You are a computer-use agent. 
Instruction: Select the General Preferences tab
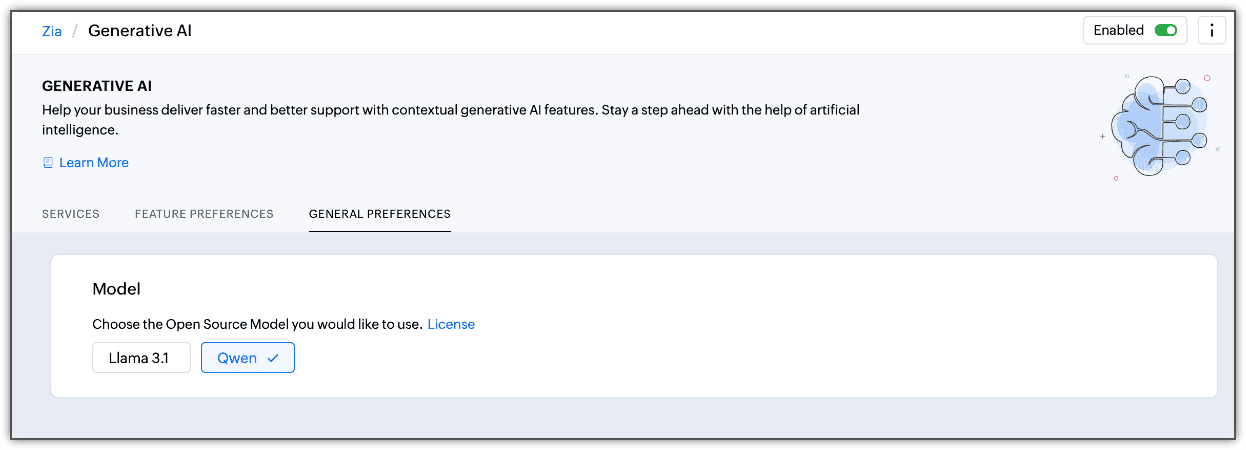(380, 214)
